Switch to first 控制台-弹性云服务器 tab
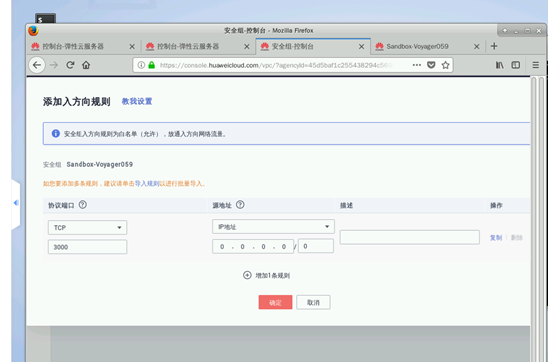Image resolution: width=548 pixels, height=362 pixels. (x=84, y=46)
